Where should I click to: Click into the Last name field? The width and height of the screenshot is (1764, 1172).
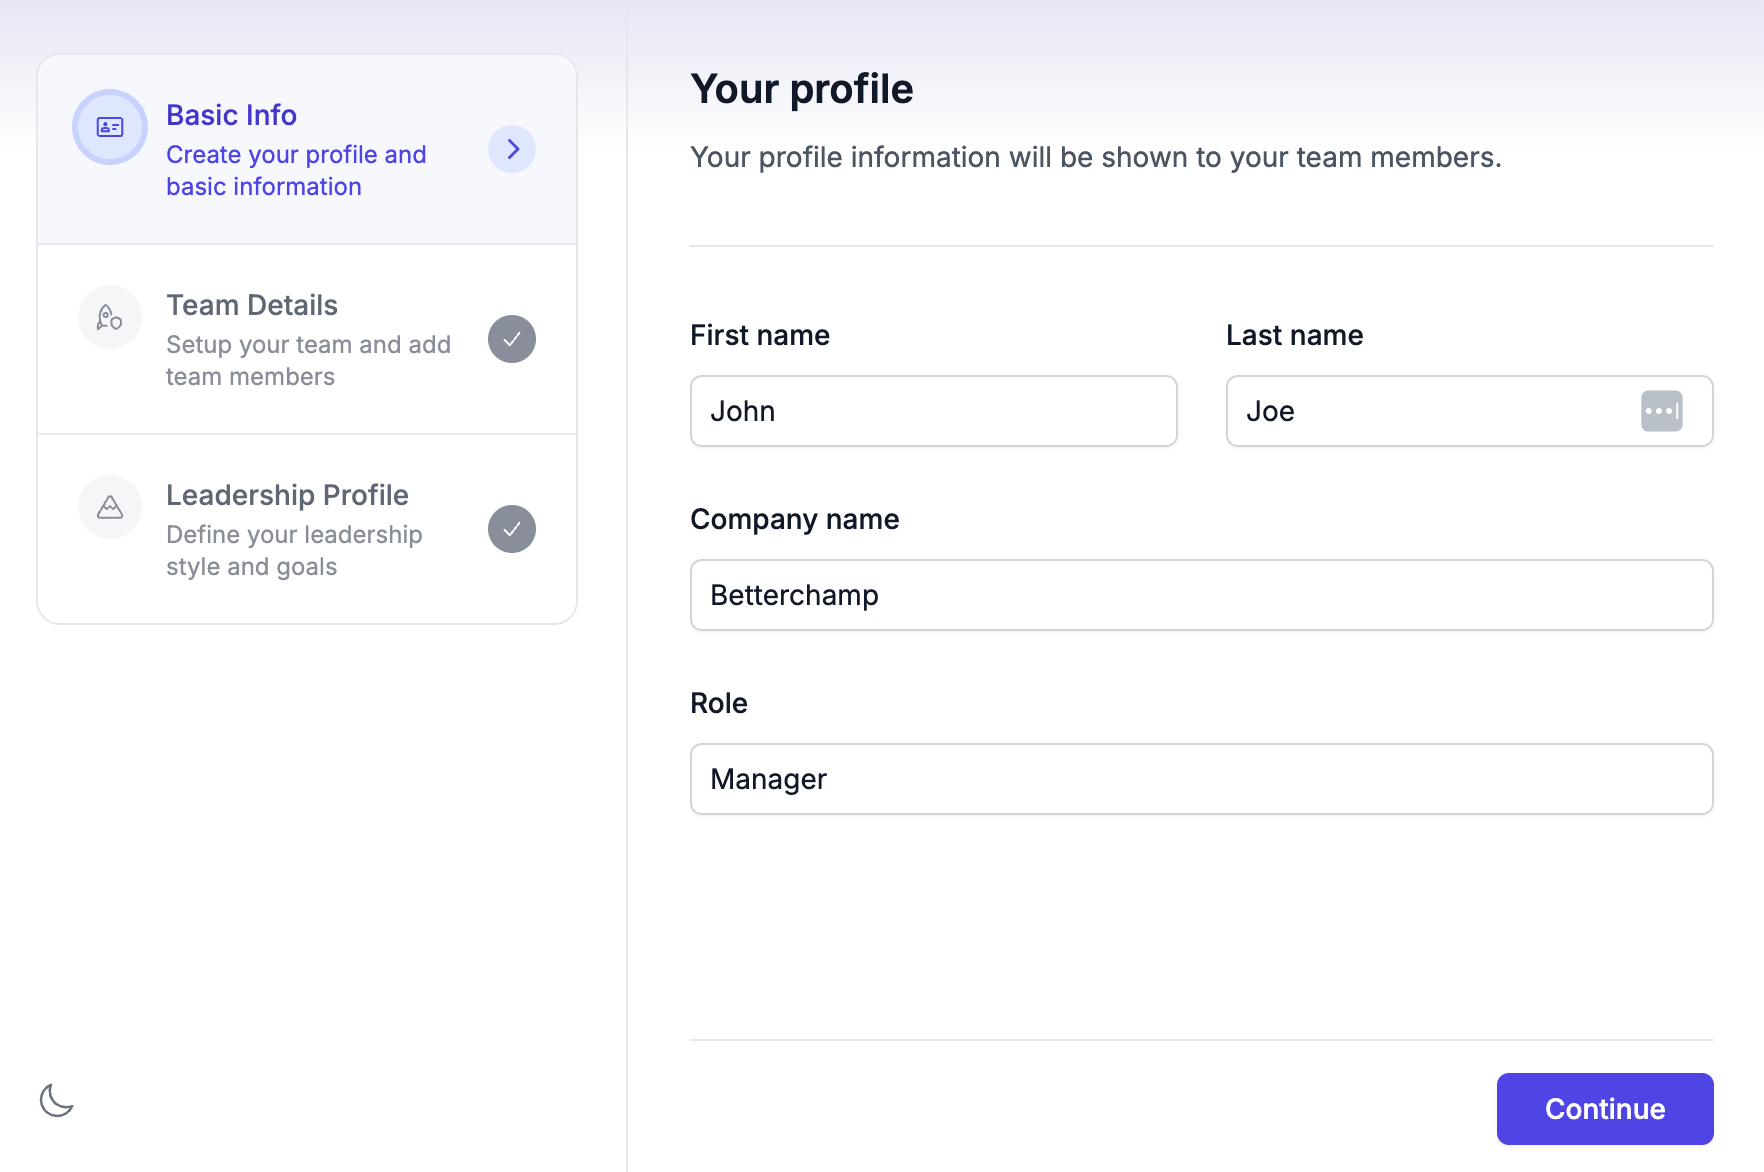click(1430, 411)
